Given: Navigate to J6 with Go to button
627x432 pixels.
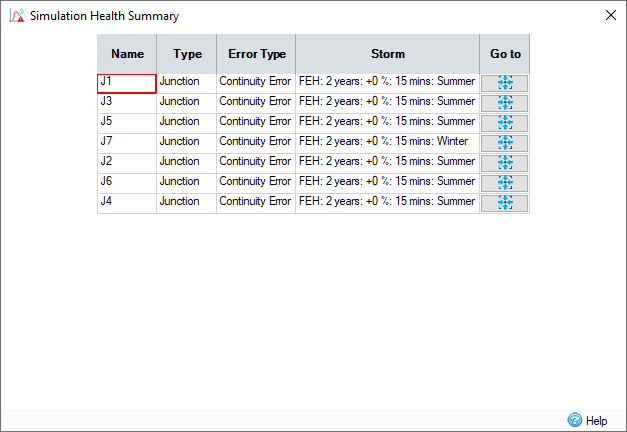Looking at the screenshot, I should [x=504, y=183].
